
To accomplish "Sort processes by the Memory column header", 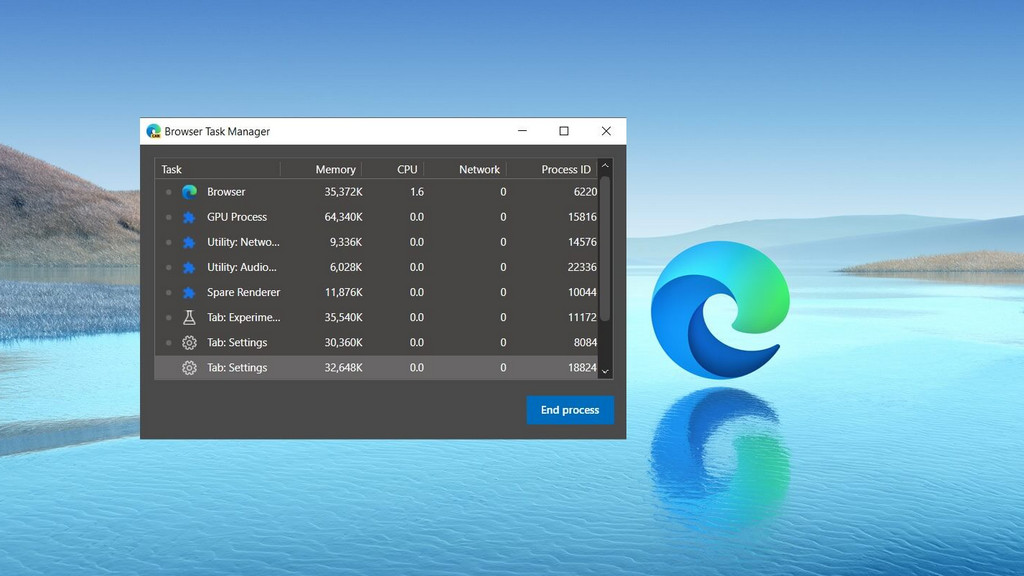I will pyautogui.click(x=321, y=169).
